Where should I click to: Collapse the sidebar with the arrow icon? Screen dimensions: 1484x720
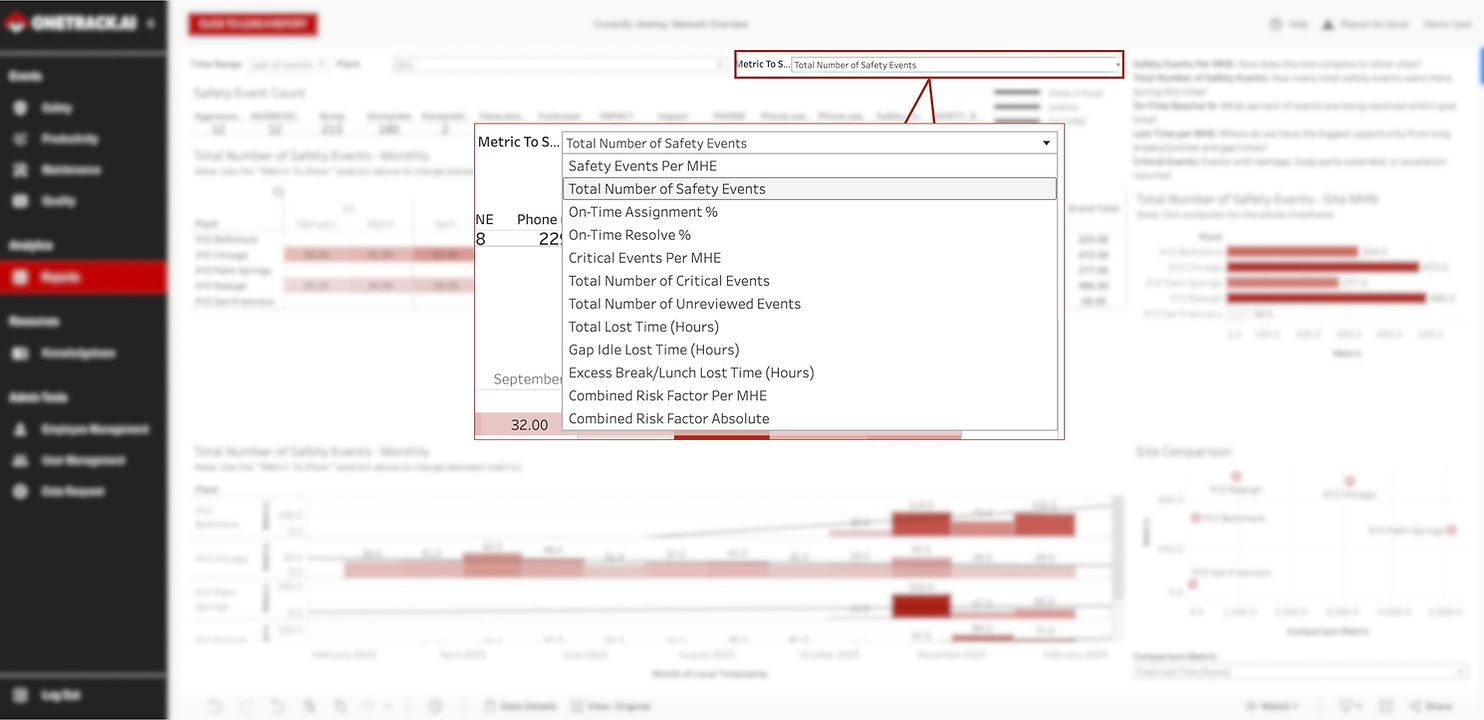pyautogui.click(x=151, y=24)
